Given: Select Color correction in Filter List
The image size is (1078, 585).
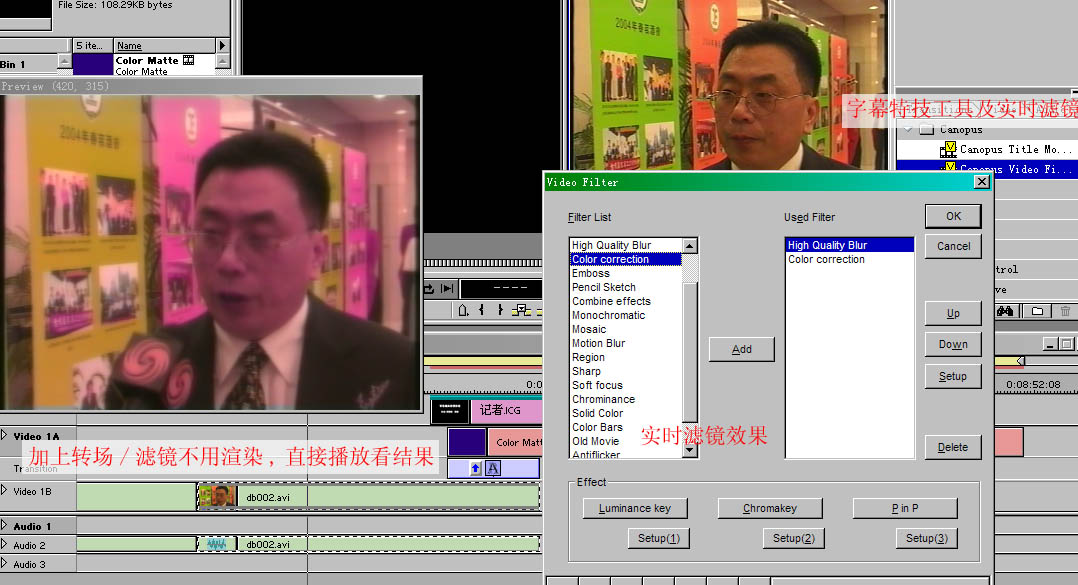Looking at the screenshot, I should (x=626, y=259).
